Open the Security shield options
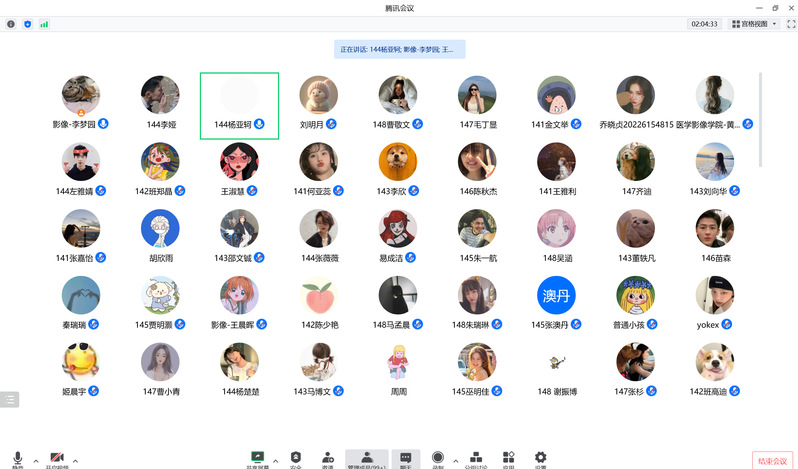This screenshot has height=469, width=798. click(295, 458)
